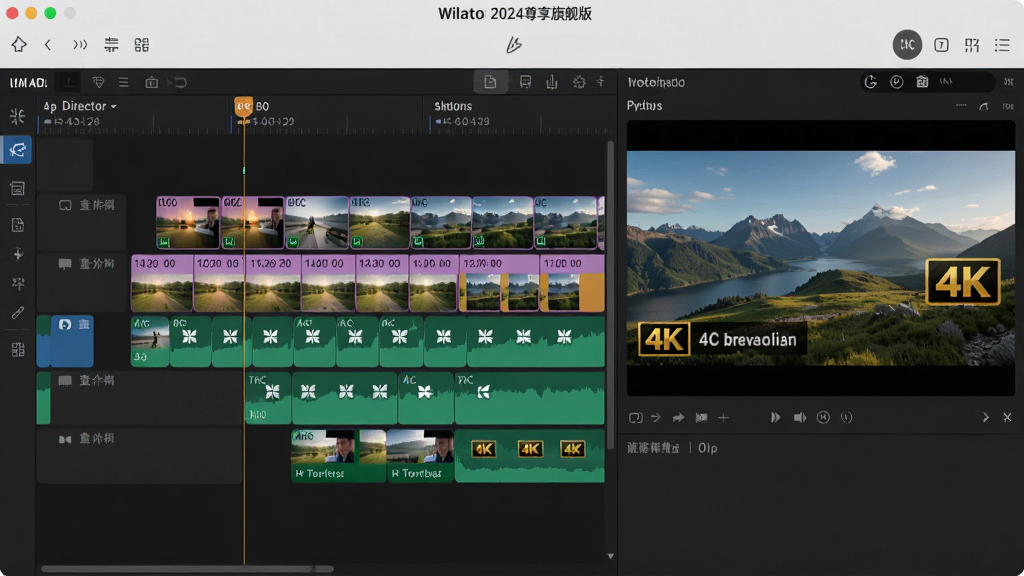
Task: Click the refresh icon in preview panel header
Action: pyautogui.click(x=871, y=82)
